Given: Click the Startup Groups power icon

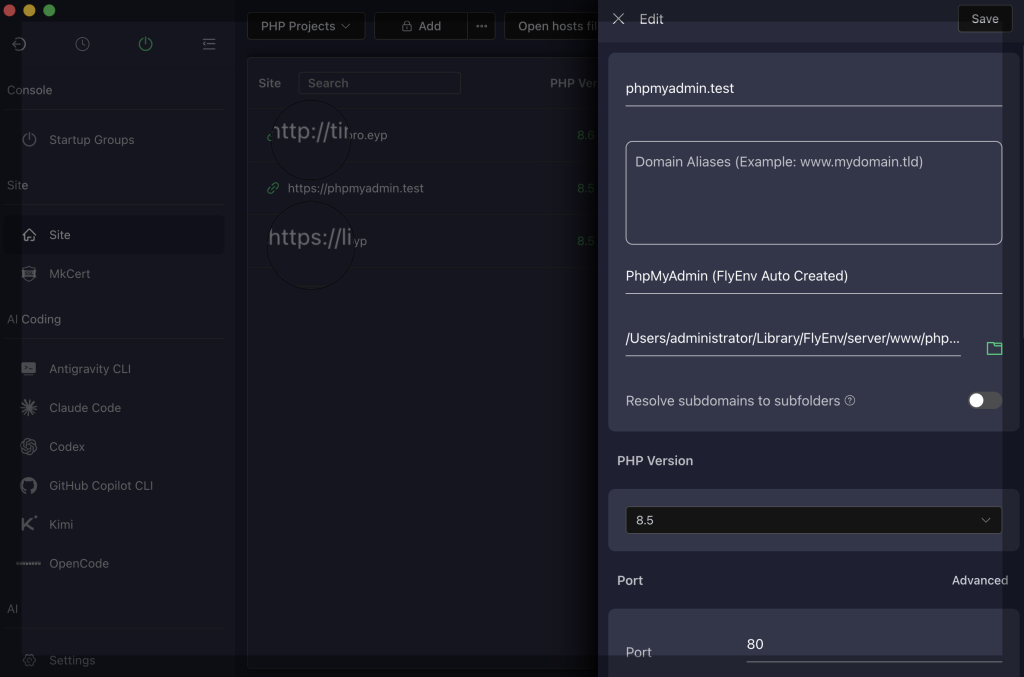Looking at the screenshot, I should click(x=29, y=140).
